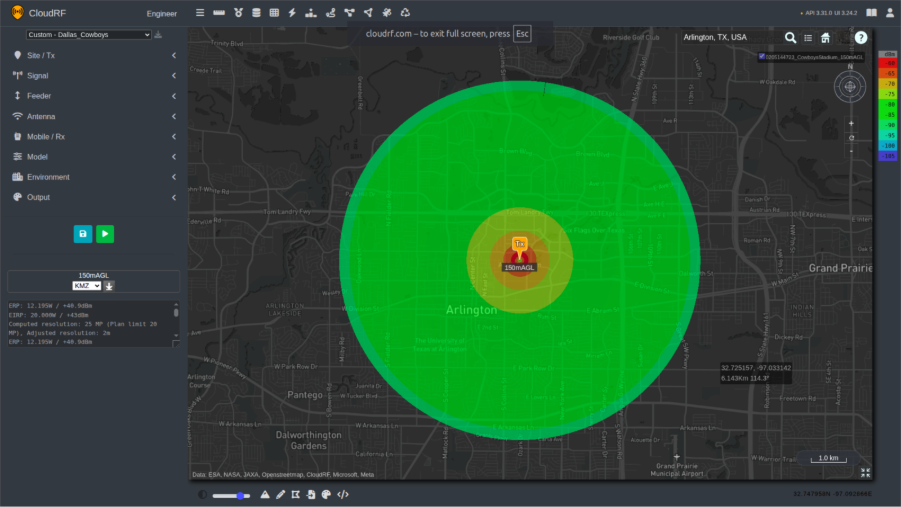The width and height of the screenshot is (901, 507).
Task: Expand the Antenna menu section
Action: pos(94,116)
